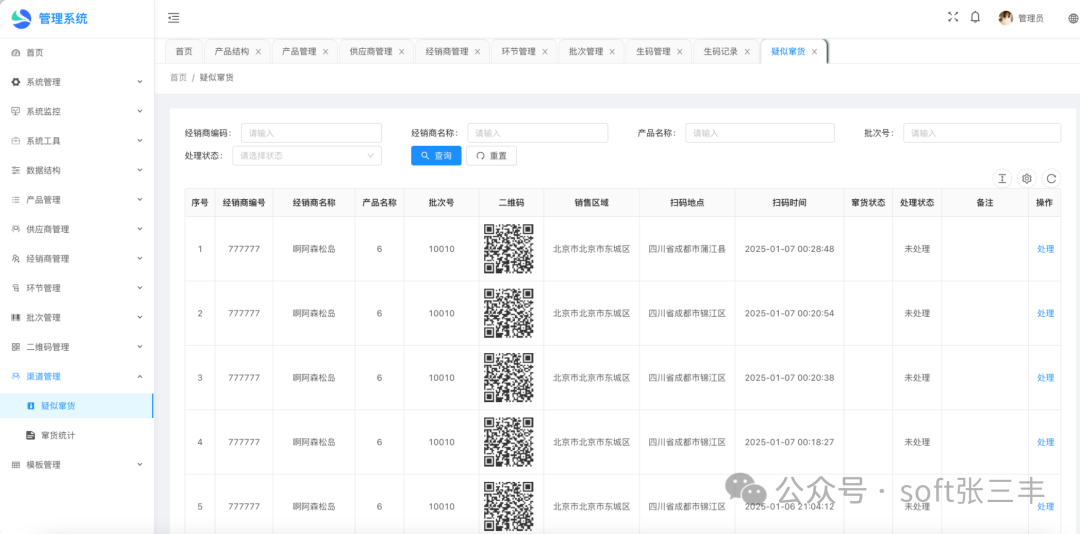Toggle fullscreen mode icon in header
The width and height of the screenshot is (1080, 534).
pos(952,17)
